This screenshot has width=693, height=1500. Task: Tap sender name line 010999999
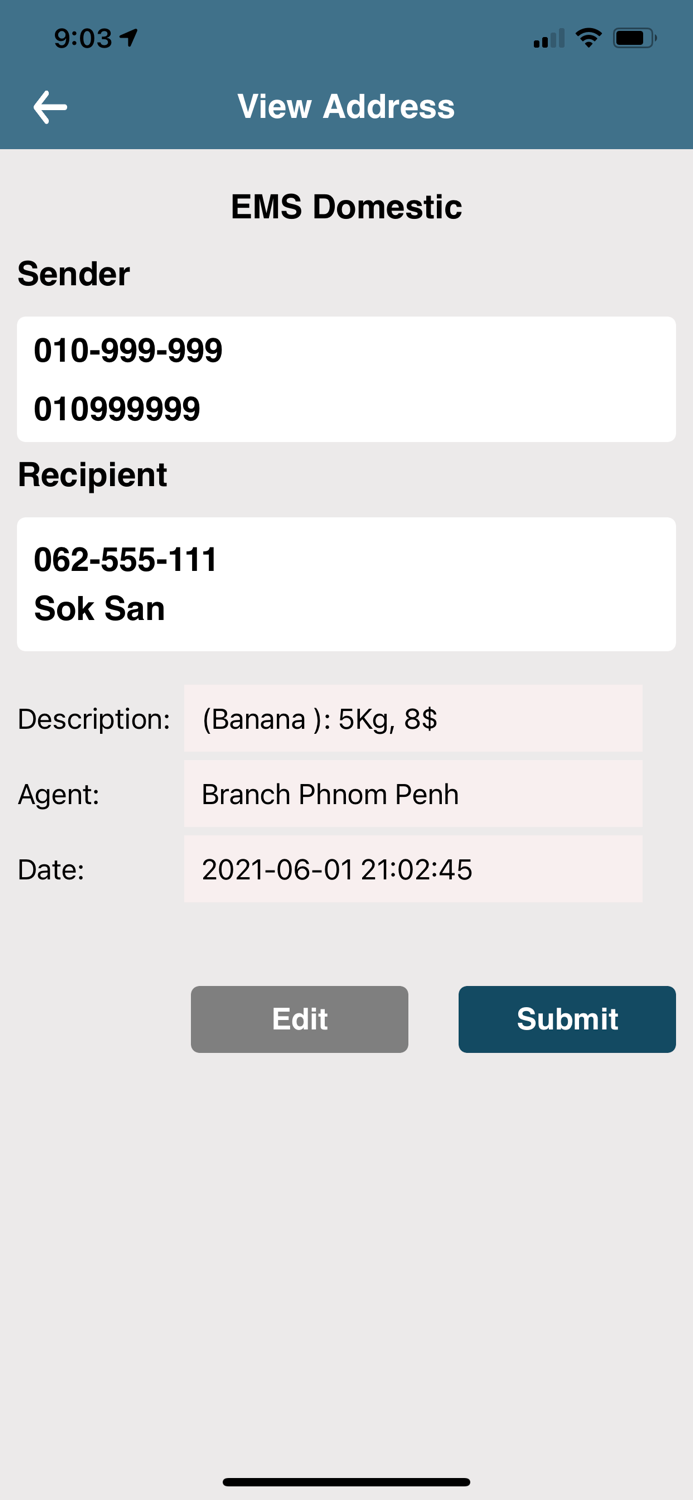(117, 409)
